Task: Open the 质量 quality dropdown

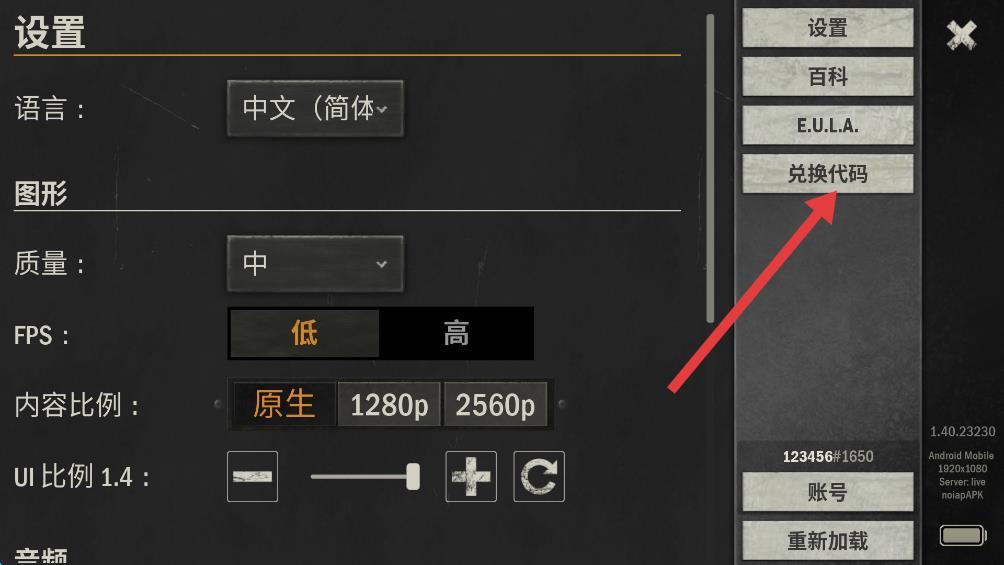Action: click(x=315, y=263)
